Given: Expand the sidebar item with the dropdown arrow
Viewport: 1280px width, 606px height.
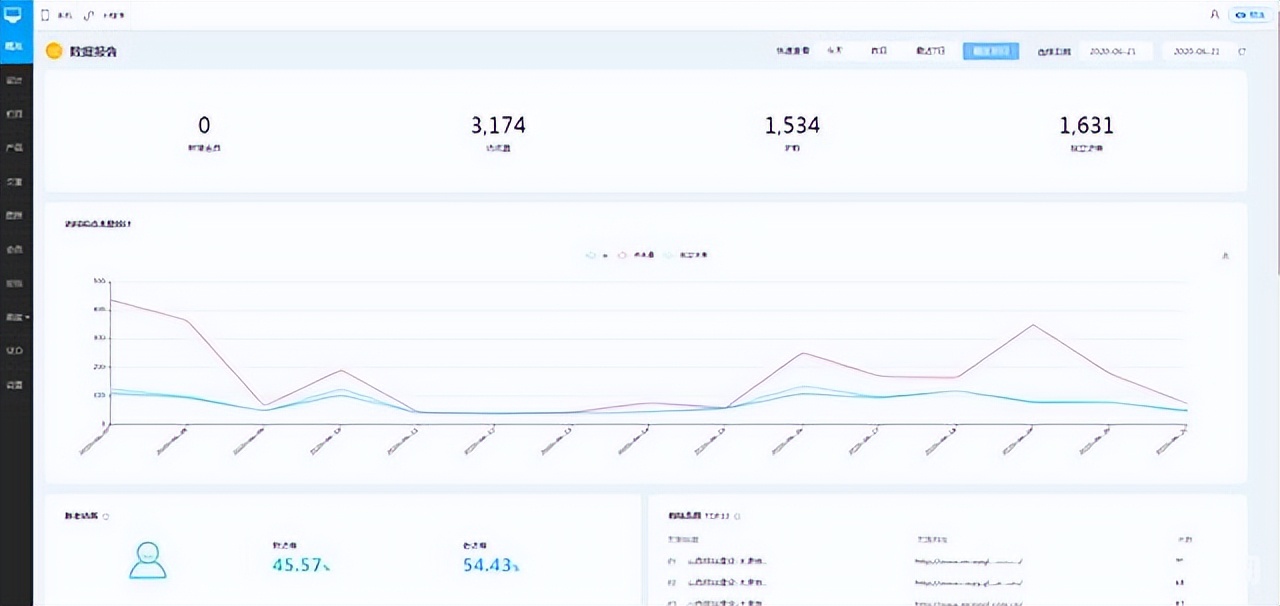Looking at the screenshot, I should [16, 317].
